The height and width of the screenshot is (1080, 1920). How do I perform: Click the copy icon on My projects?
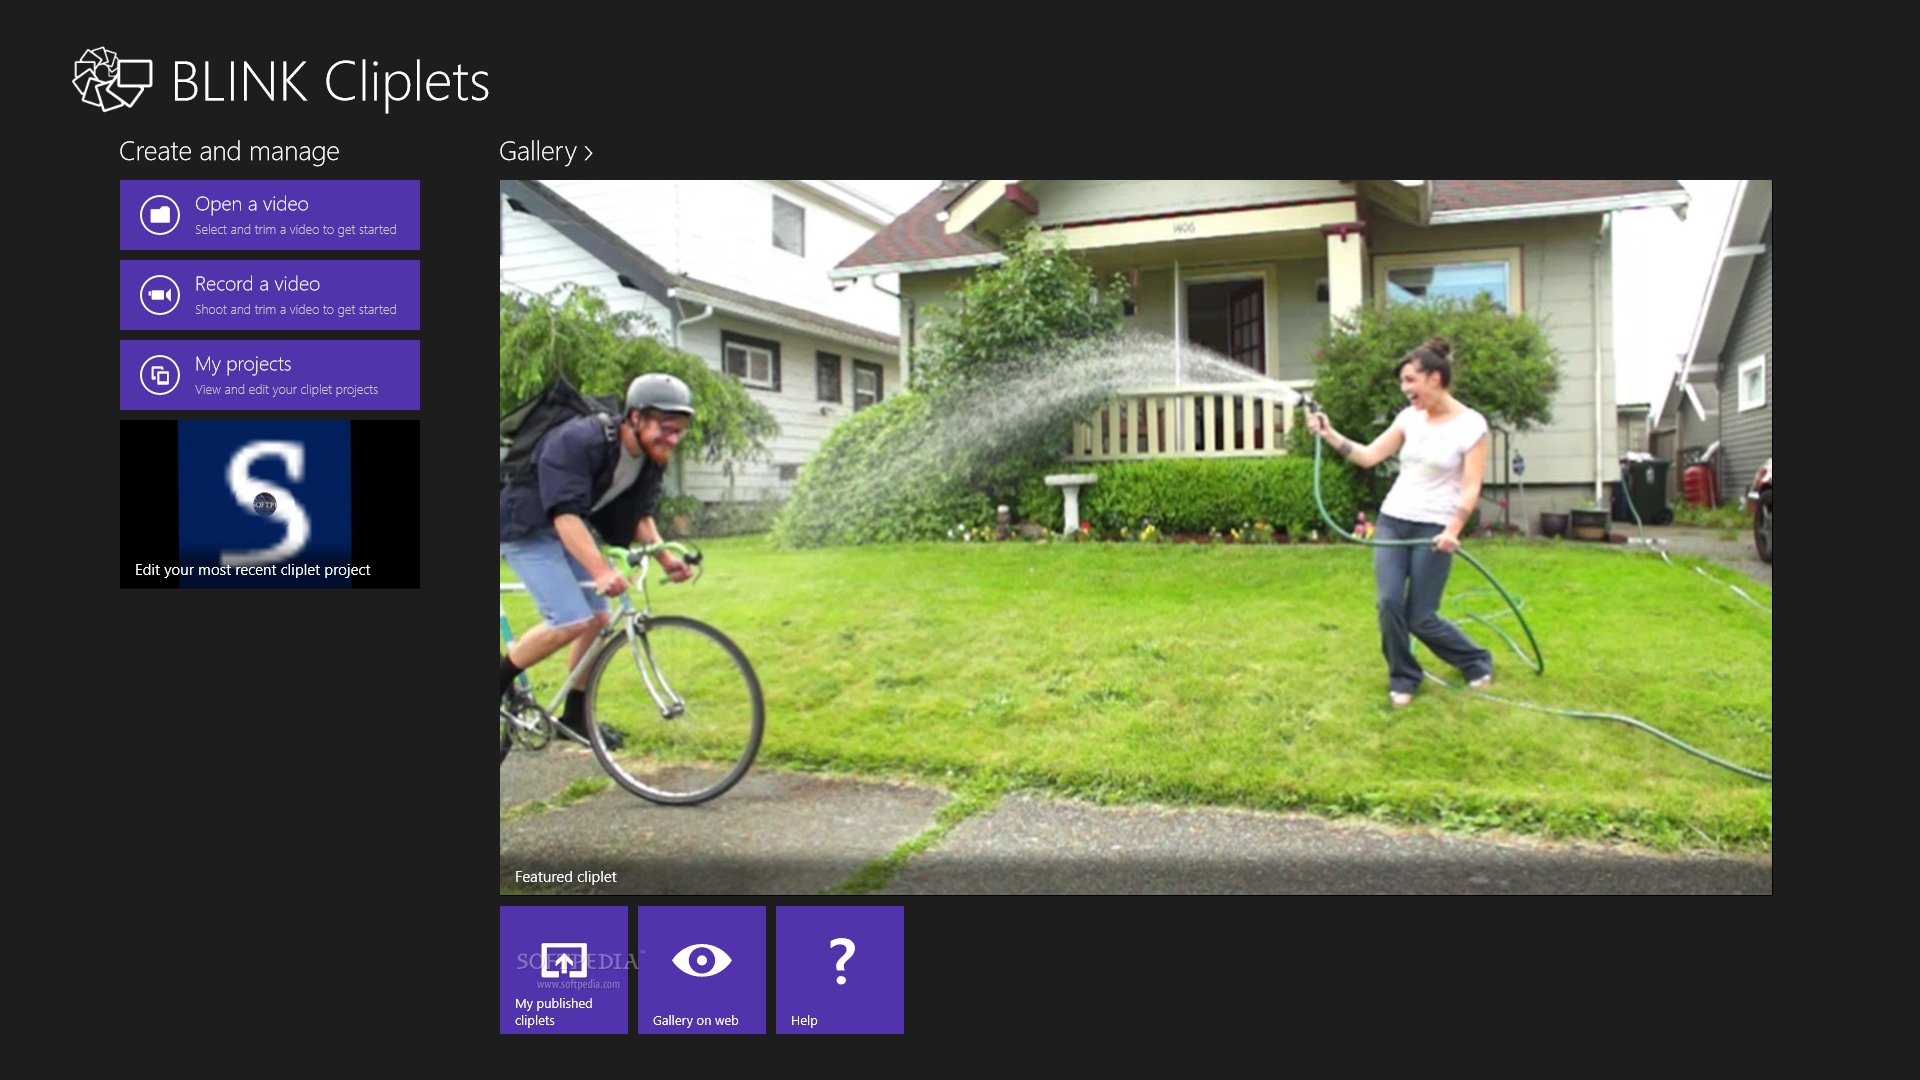pos(160,375)
